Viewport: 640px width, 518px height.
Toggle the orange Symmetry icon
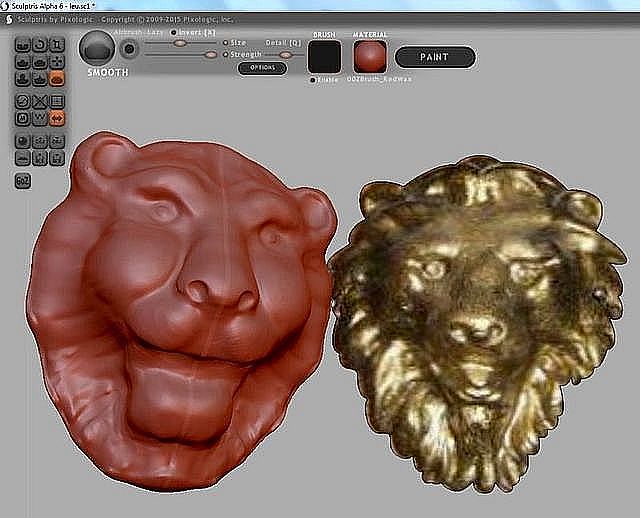pos(57,118)
